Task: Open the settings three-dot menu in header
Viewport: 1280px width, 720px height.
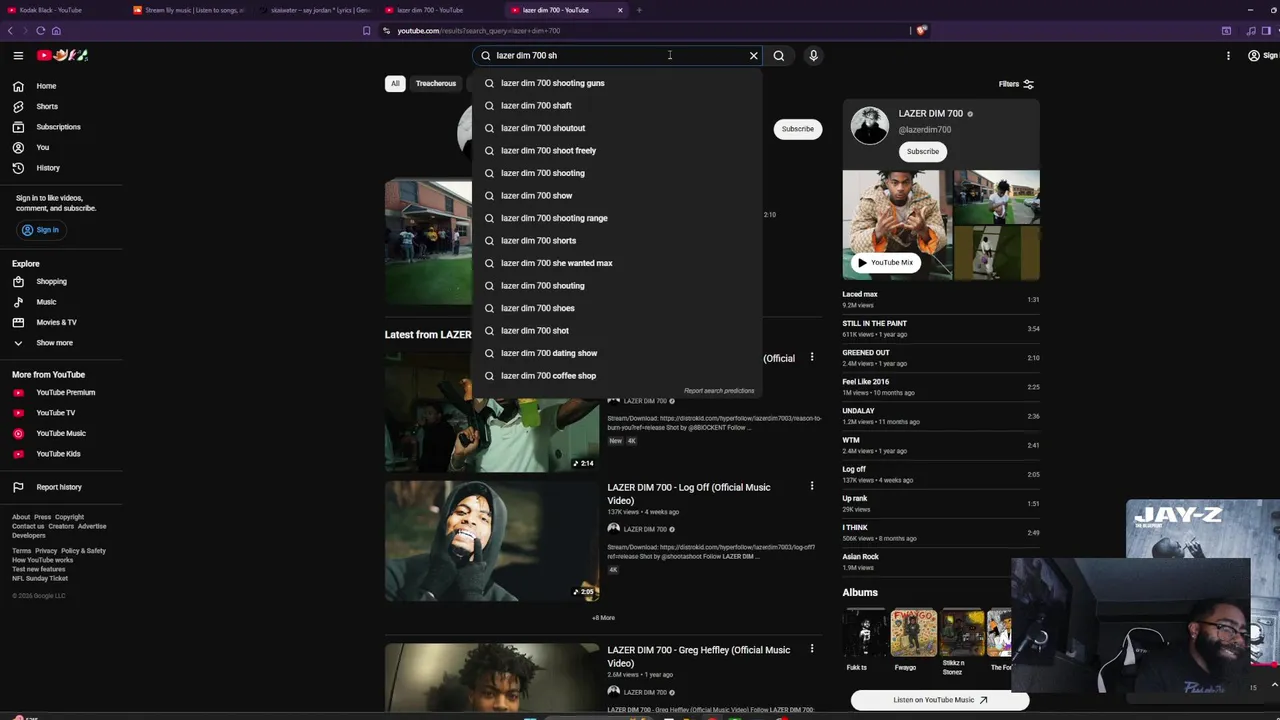Action: point(1228,56)
